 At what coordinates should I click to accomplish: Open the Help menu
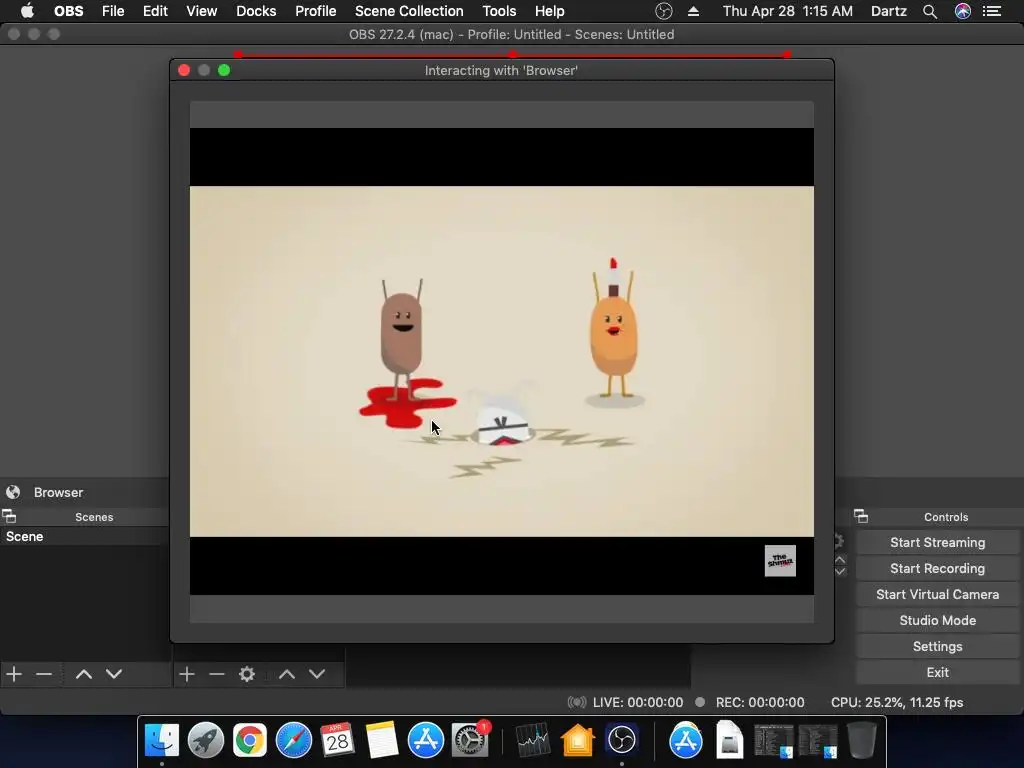(x=549, y=11)
